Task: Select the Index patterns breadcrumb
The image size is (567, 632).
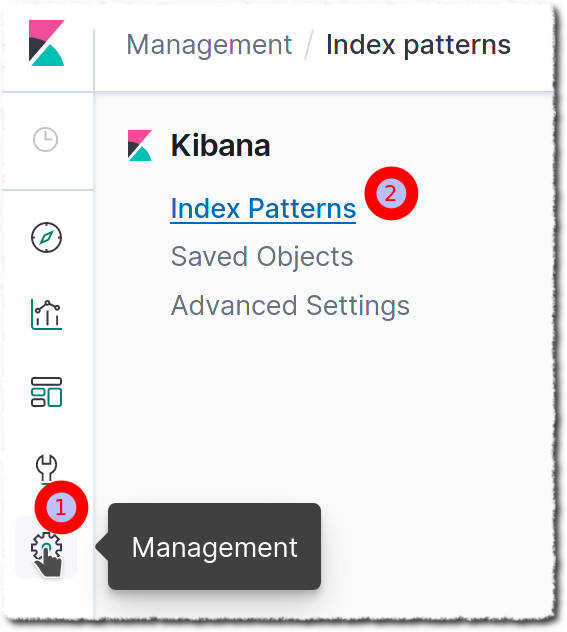Action: pos(418,44)
